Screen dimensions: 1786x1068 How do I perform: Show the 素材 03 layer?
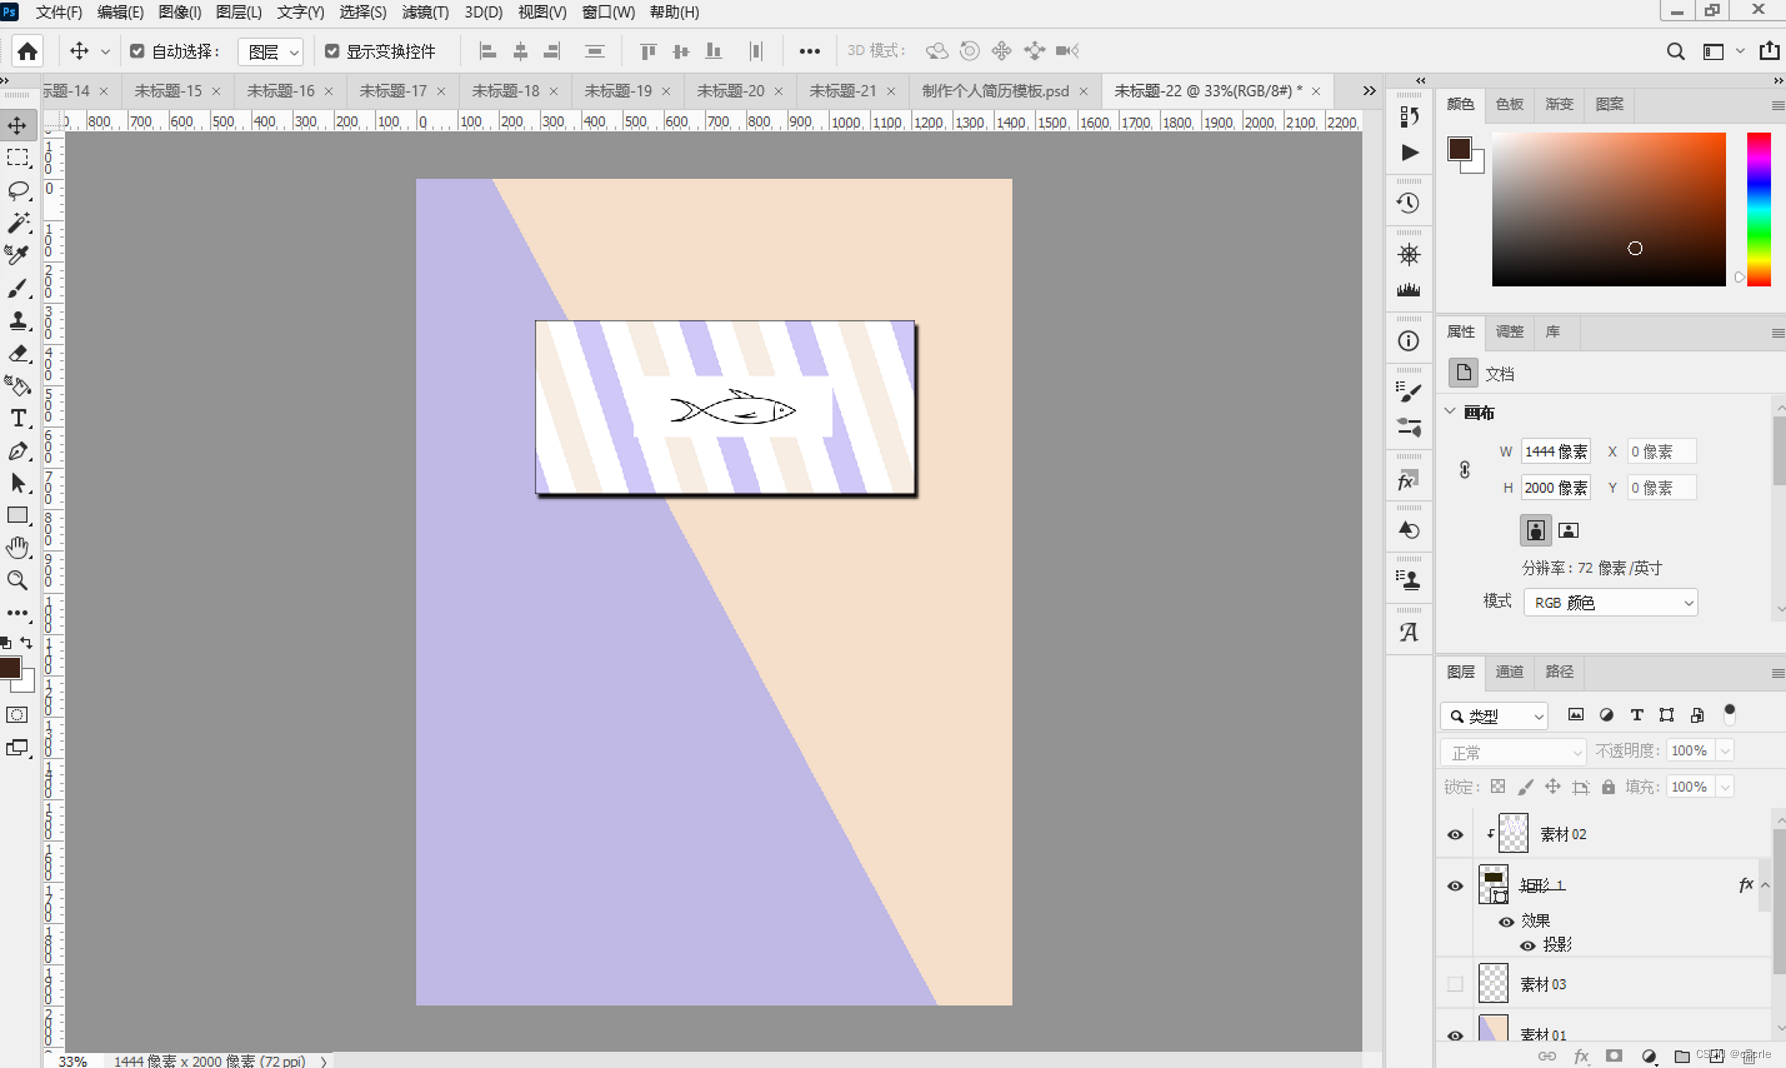click(x=1455, y=984)
